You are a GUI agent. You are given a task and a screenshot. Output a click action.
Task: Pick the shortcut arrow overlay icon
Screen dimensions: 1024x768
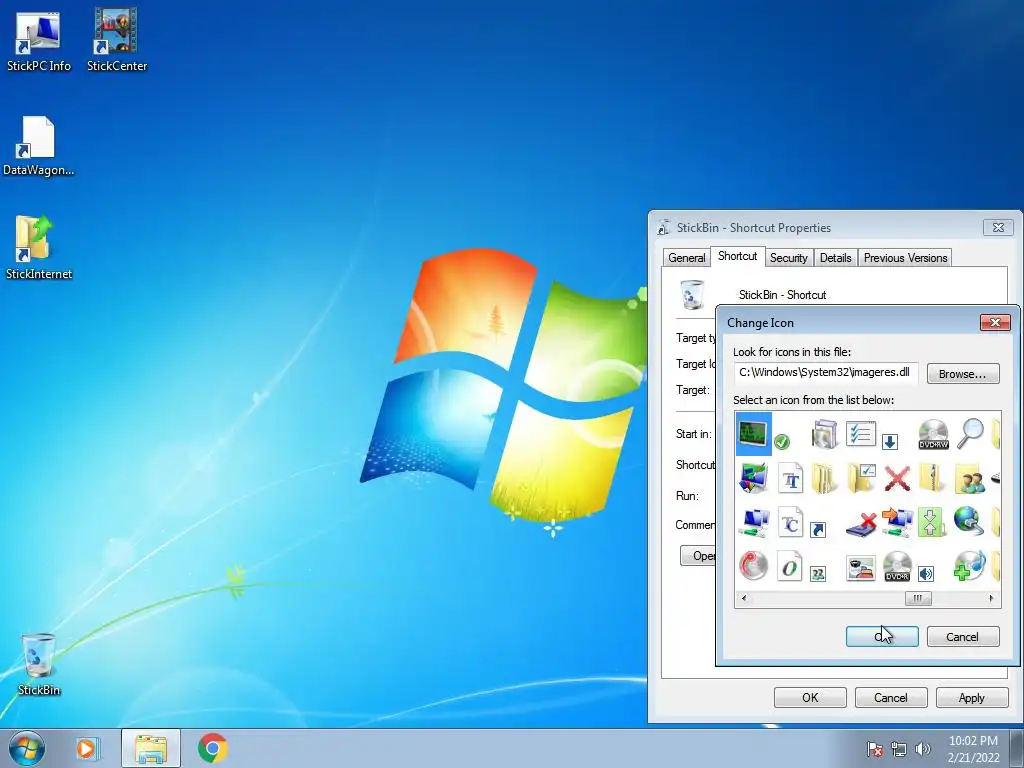pos(818,530)
